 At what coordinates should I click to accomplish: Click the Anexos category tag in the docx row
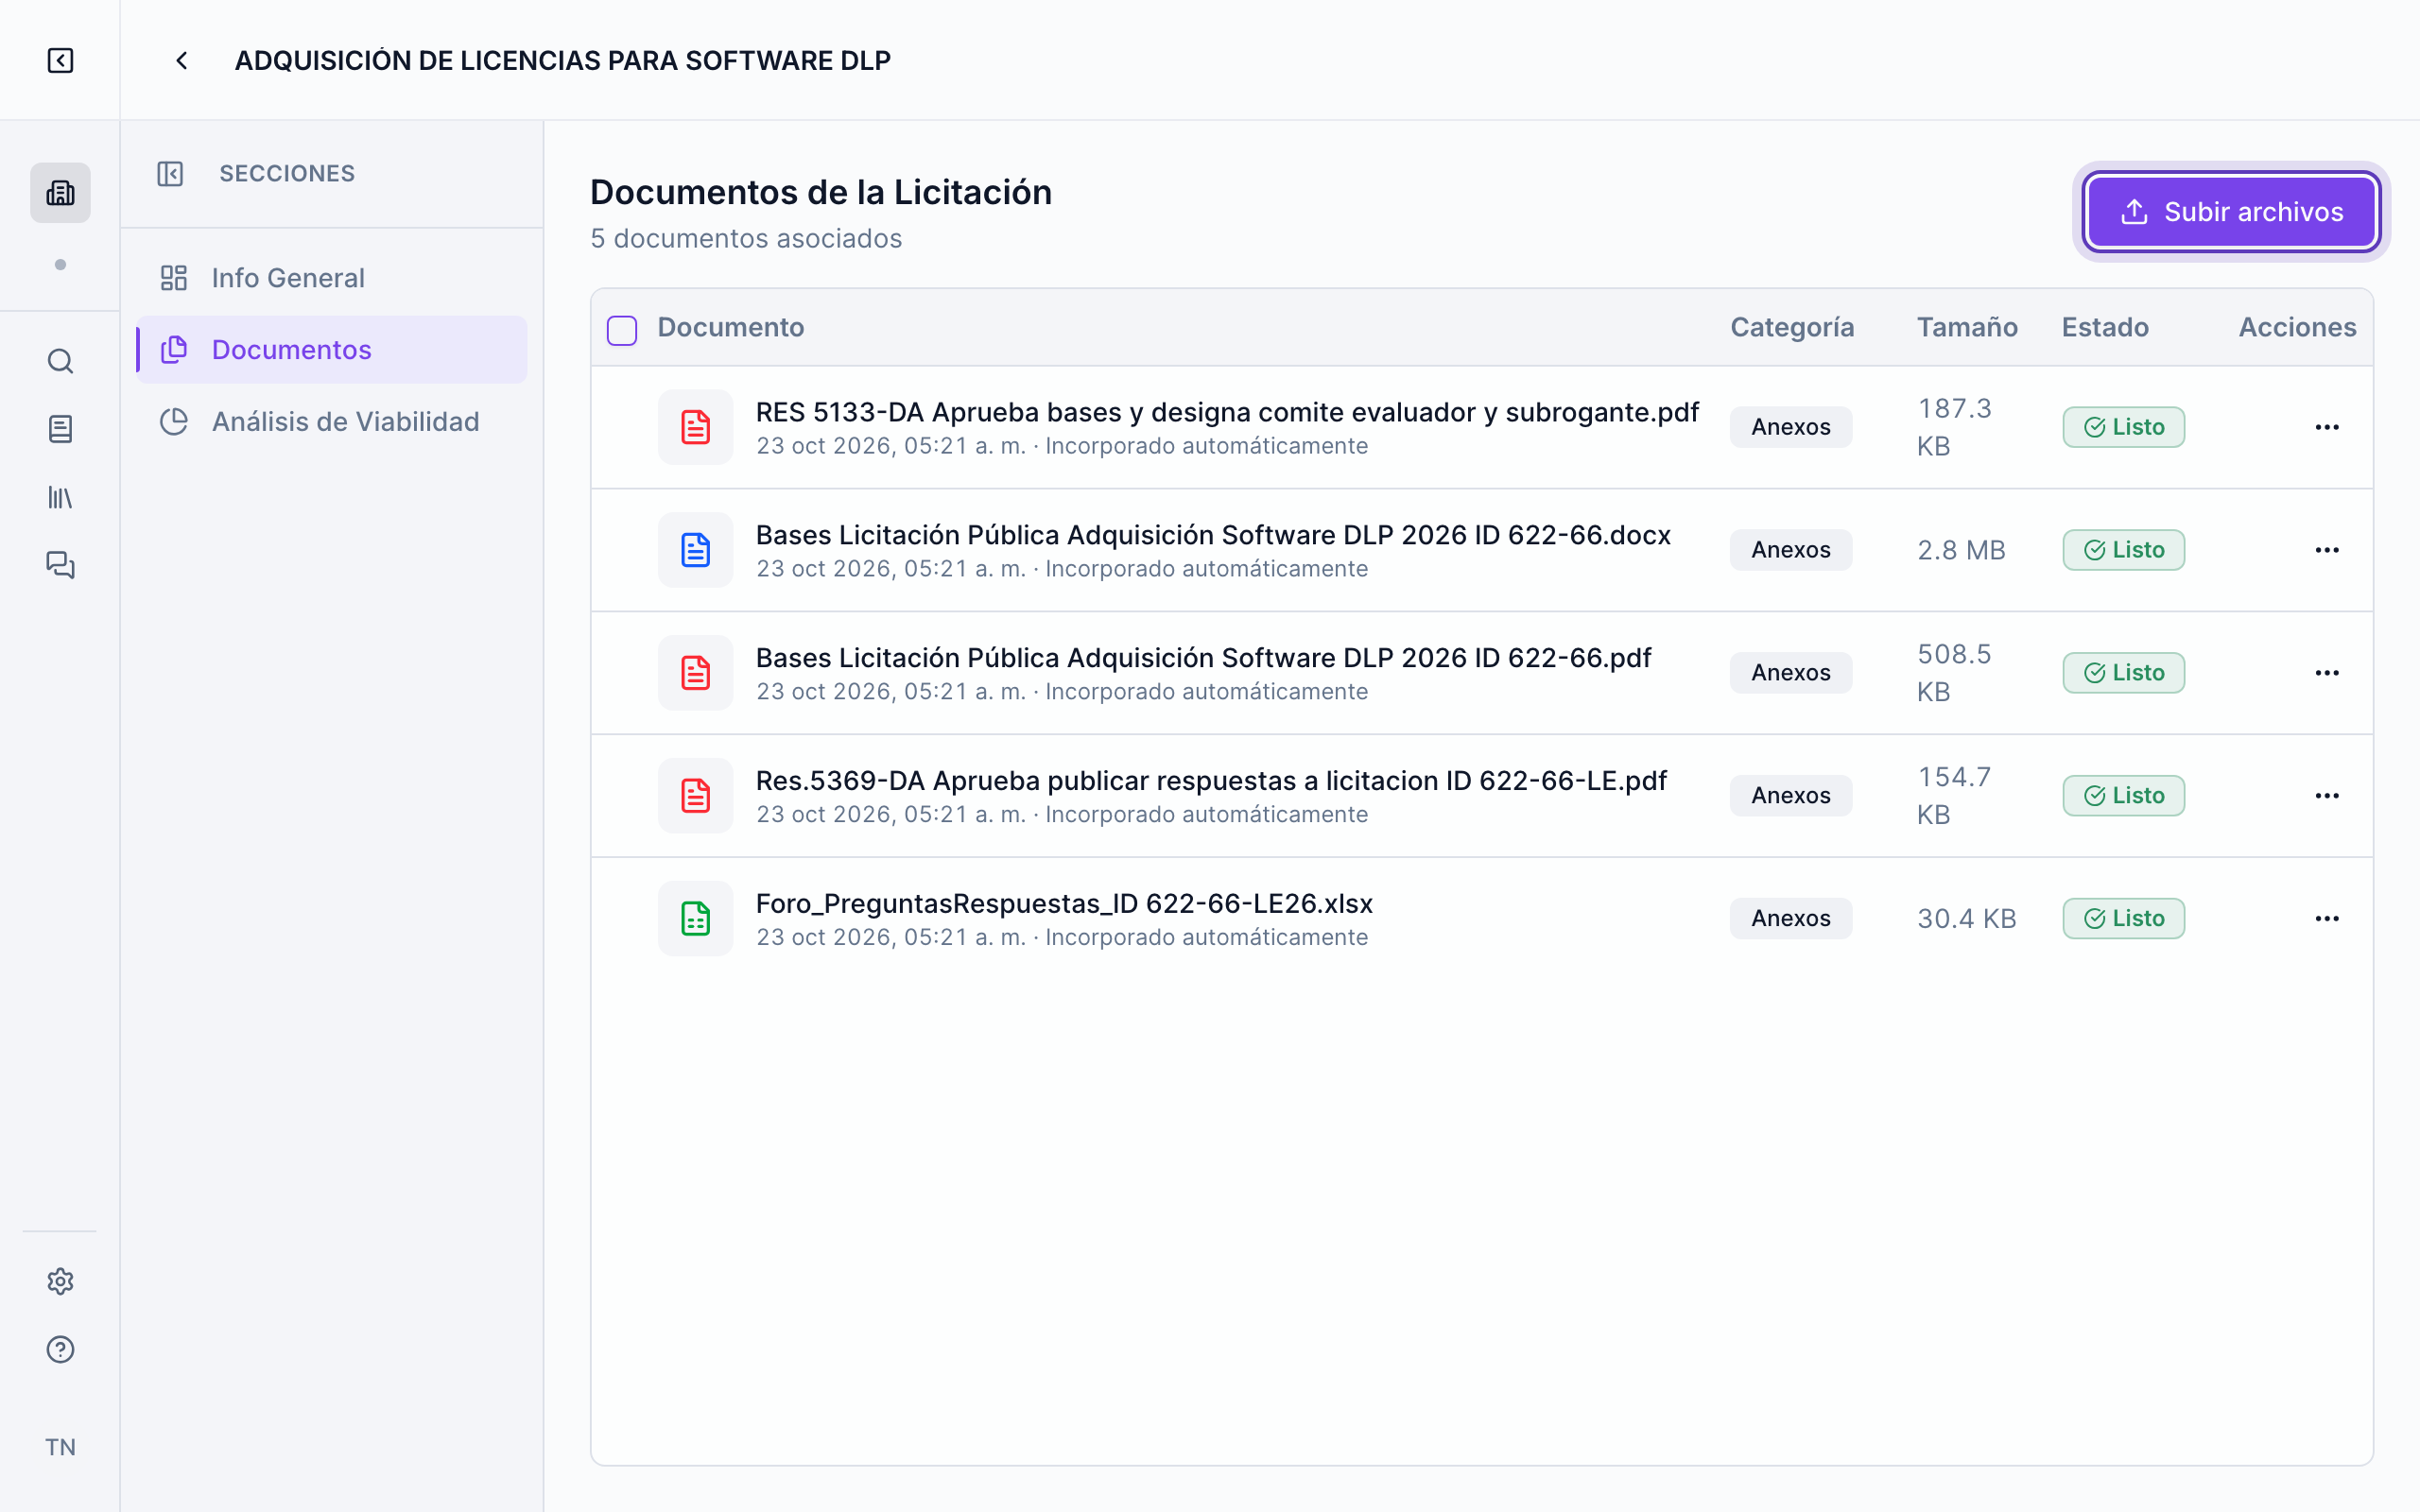click(1790, 550)
